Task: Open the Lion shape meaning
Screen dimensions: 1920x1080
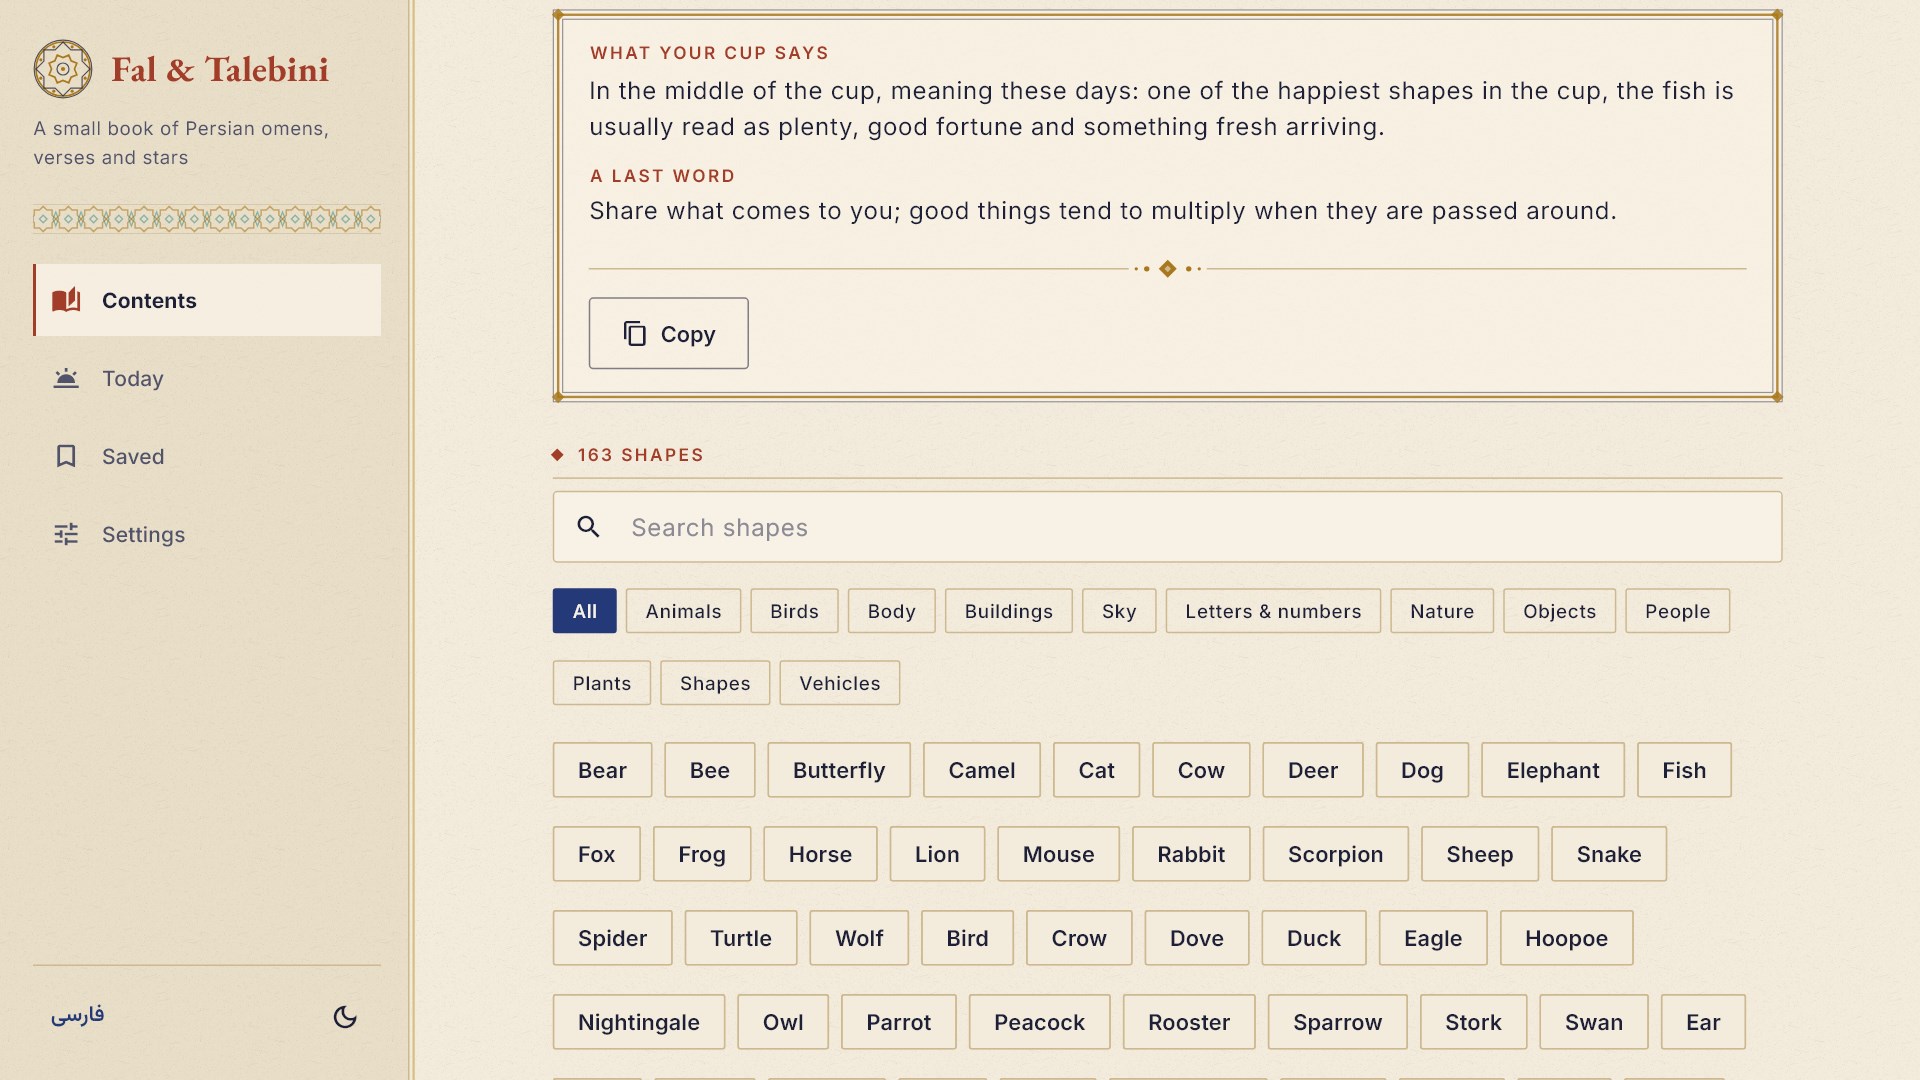Action: click(x=937, y=854)
